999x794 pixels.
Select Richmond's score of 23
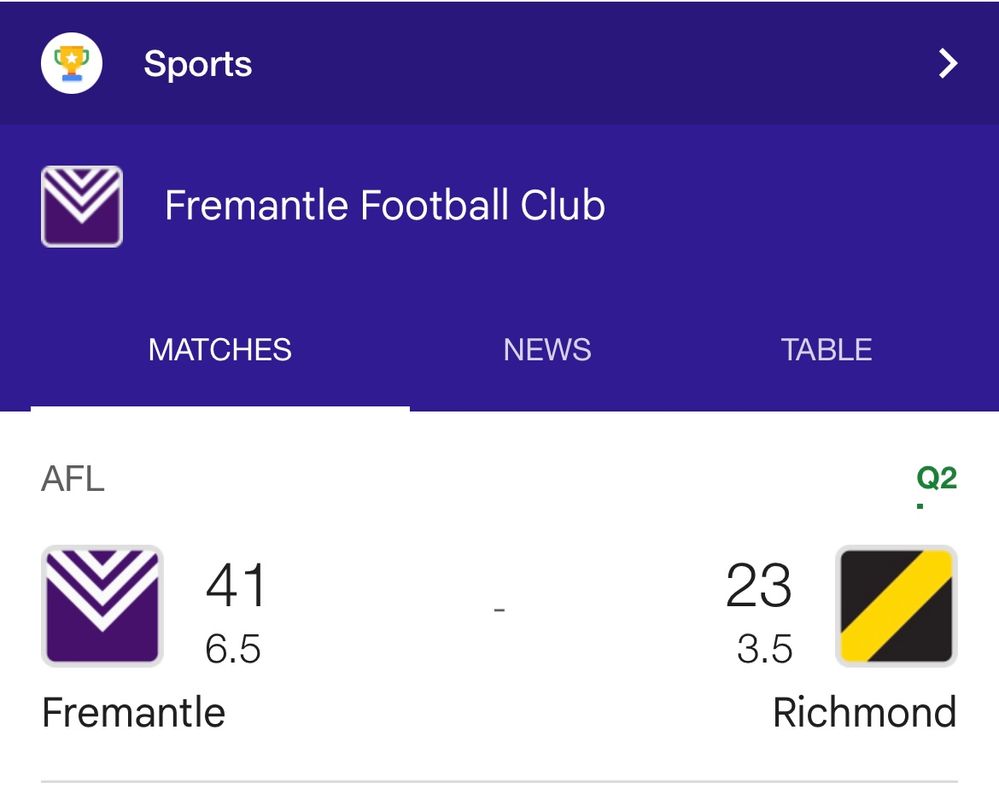[758, 585]
